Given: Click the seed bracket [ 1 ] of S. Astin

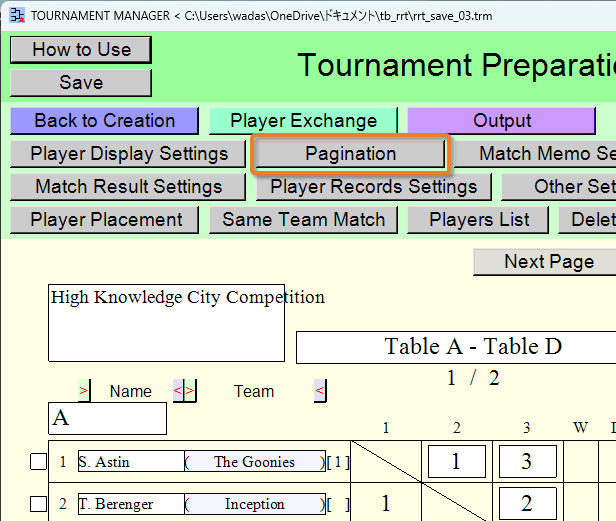Looking at the screenshot, I should tap(337, 462).
